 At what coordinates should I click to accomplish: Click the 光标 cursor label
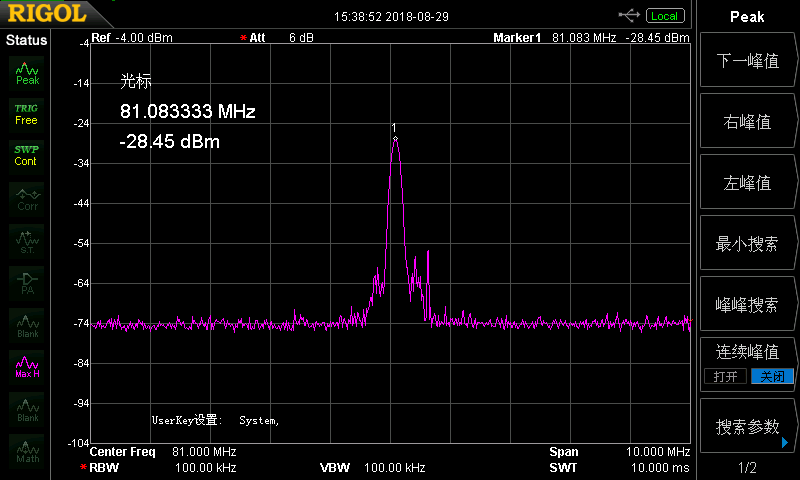click(x=136, y=81)
